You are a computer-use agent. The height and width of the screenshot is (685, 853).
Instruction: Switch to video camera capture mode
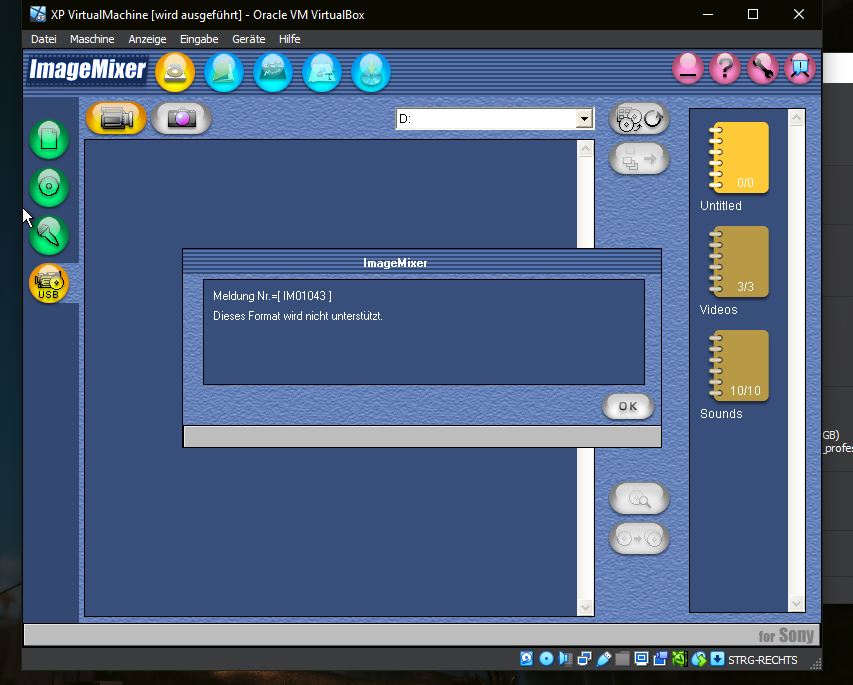click(x=116, y=118)
